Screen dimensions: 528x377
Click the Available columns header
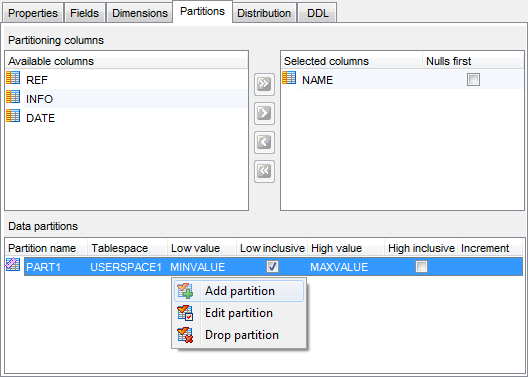[x=127, y=61]
